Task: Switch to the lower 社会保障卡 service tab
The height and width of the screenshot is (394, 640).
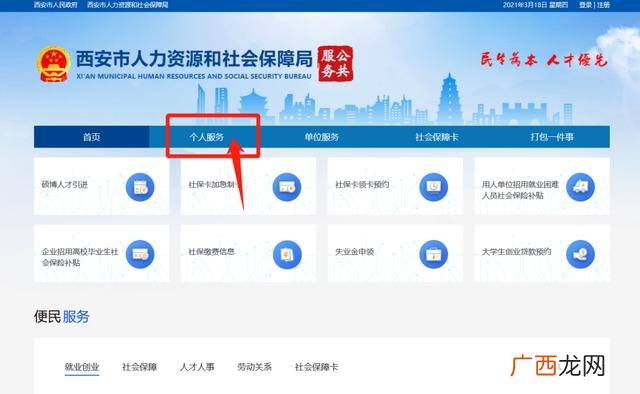Action: click(317, 367)
